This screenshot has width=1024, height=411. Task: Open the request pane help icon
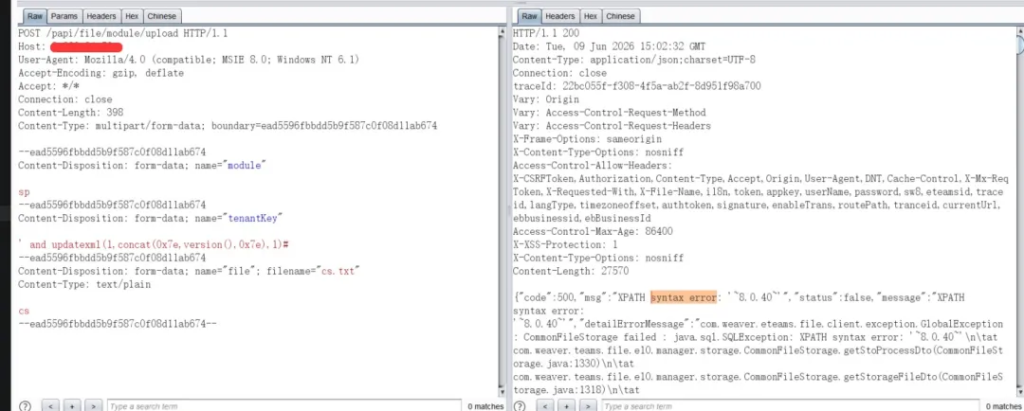click(24, 406)
